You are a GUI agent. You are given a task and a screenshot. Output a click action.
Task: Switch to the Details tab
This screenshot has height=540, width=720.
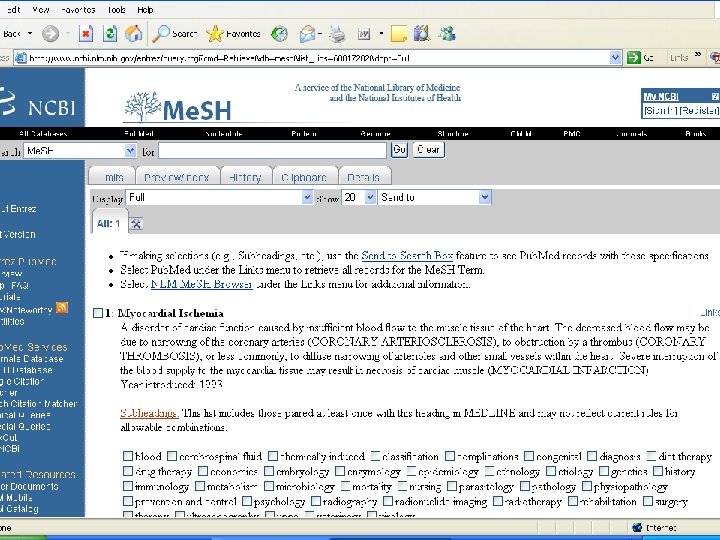pyautogui.click(x=364, y=177)
